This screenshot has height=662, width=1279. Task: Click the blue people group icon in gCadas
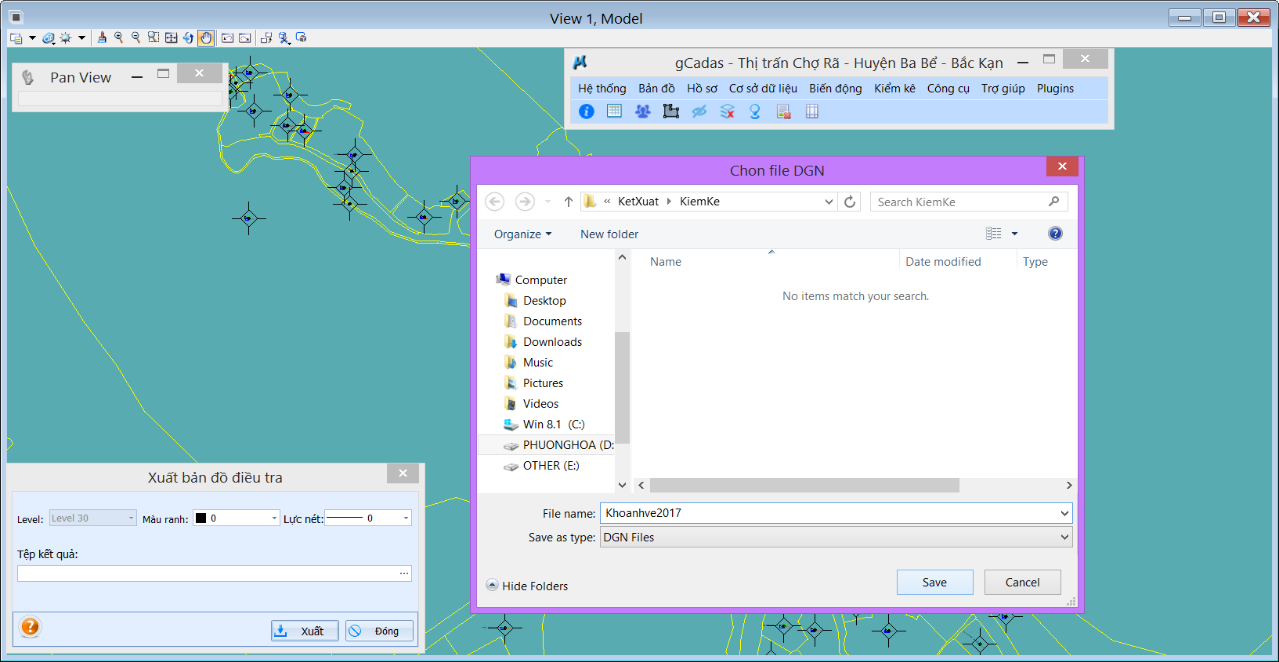click(642, 111)
